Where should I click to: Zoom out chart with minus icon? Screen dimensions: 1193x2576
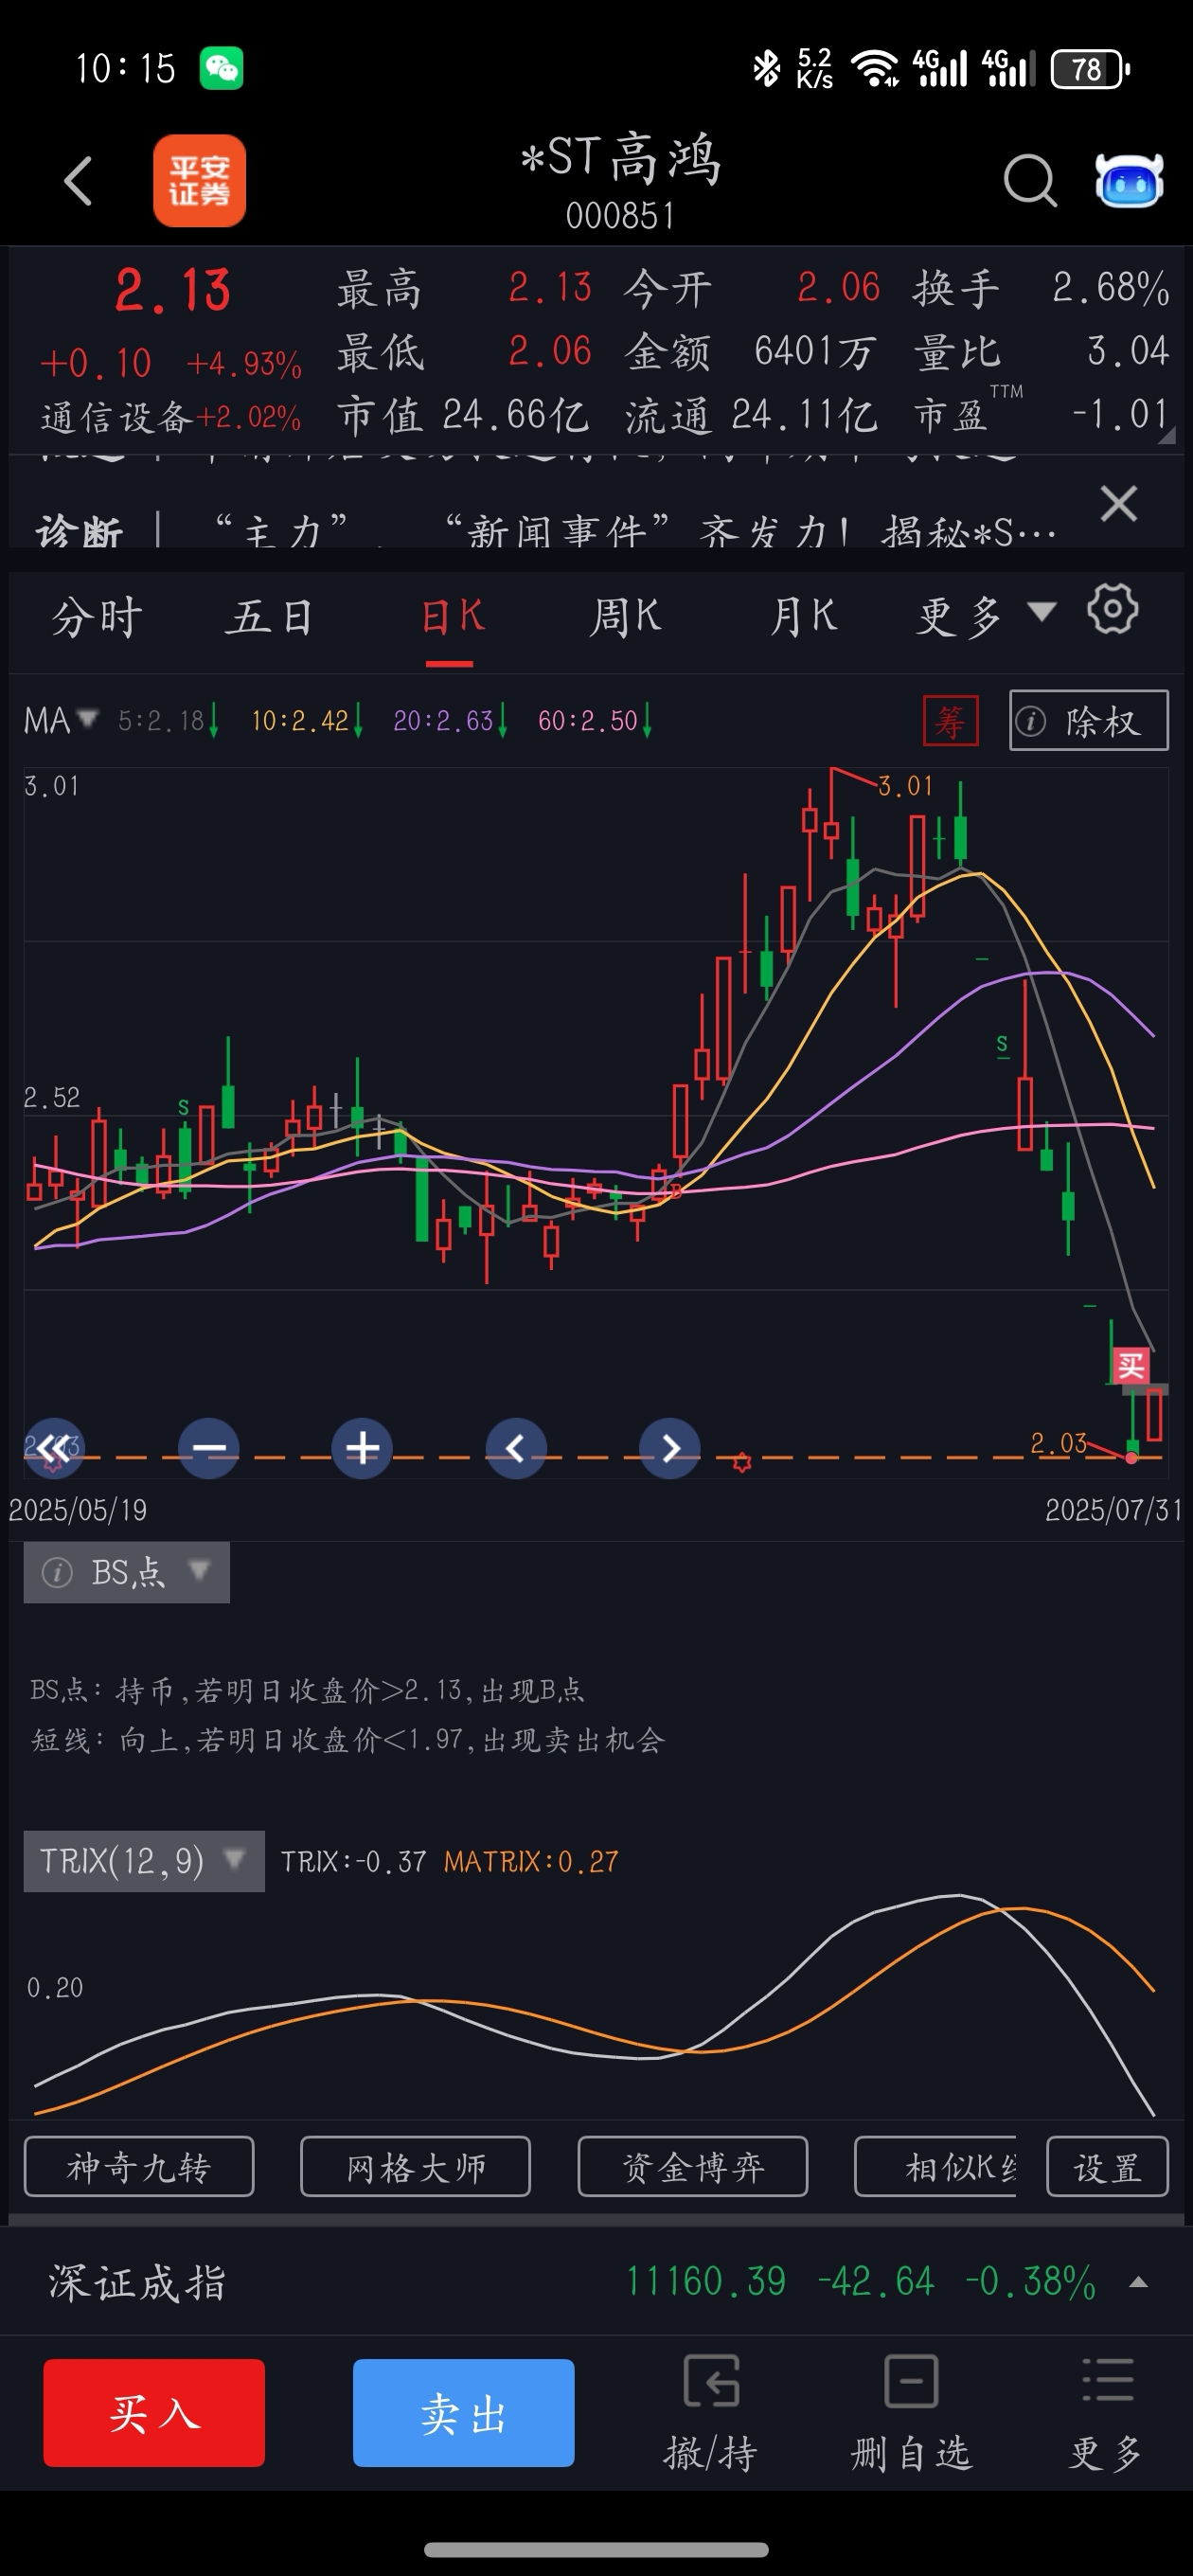pyautogui.click(x=208, y=1447)
